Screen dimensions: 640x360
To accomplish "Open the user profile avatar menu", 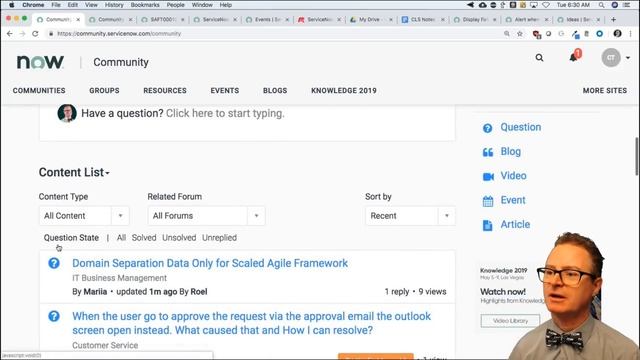I will click(x=611, y=58).
